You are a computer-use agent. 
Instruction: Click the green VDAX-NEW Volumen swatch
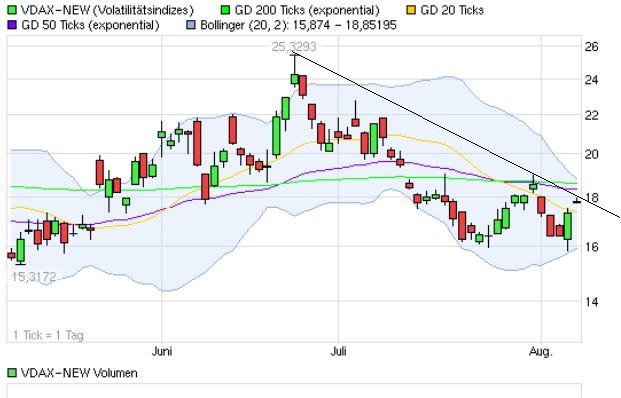pos(12,373)
